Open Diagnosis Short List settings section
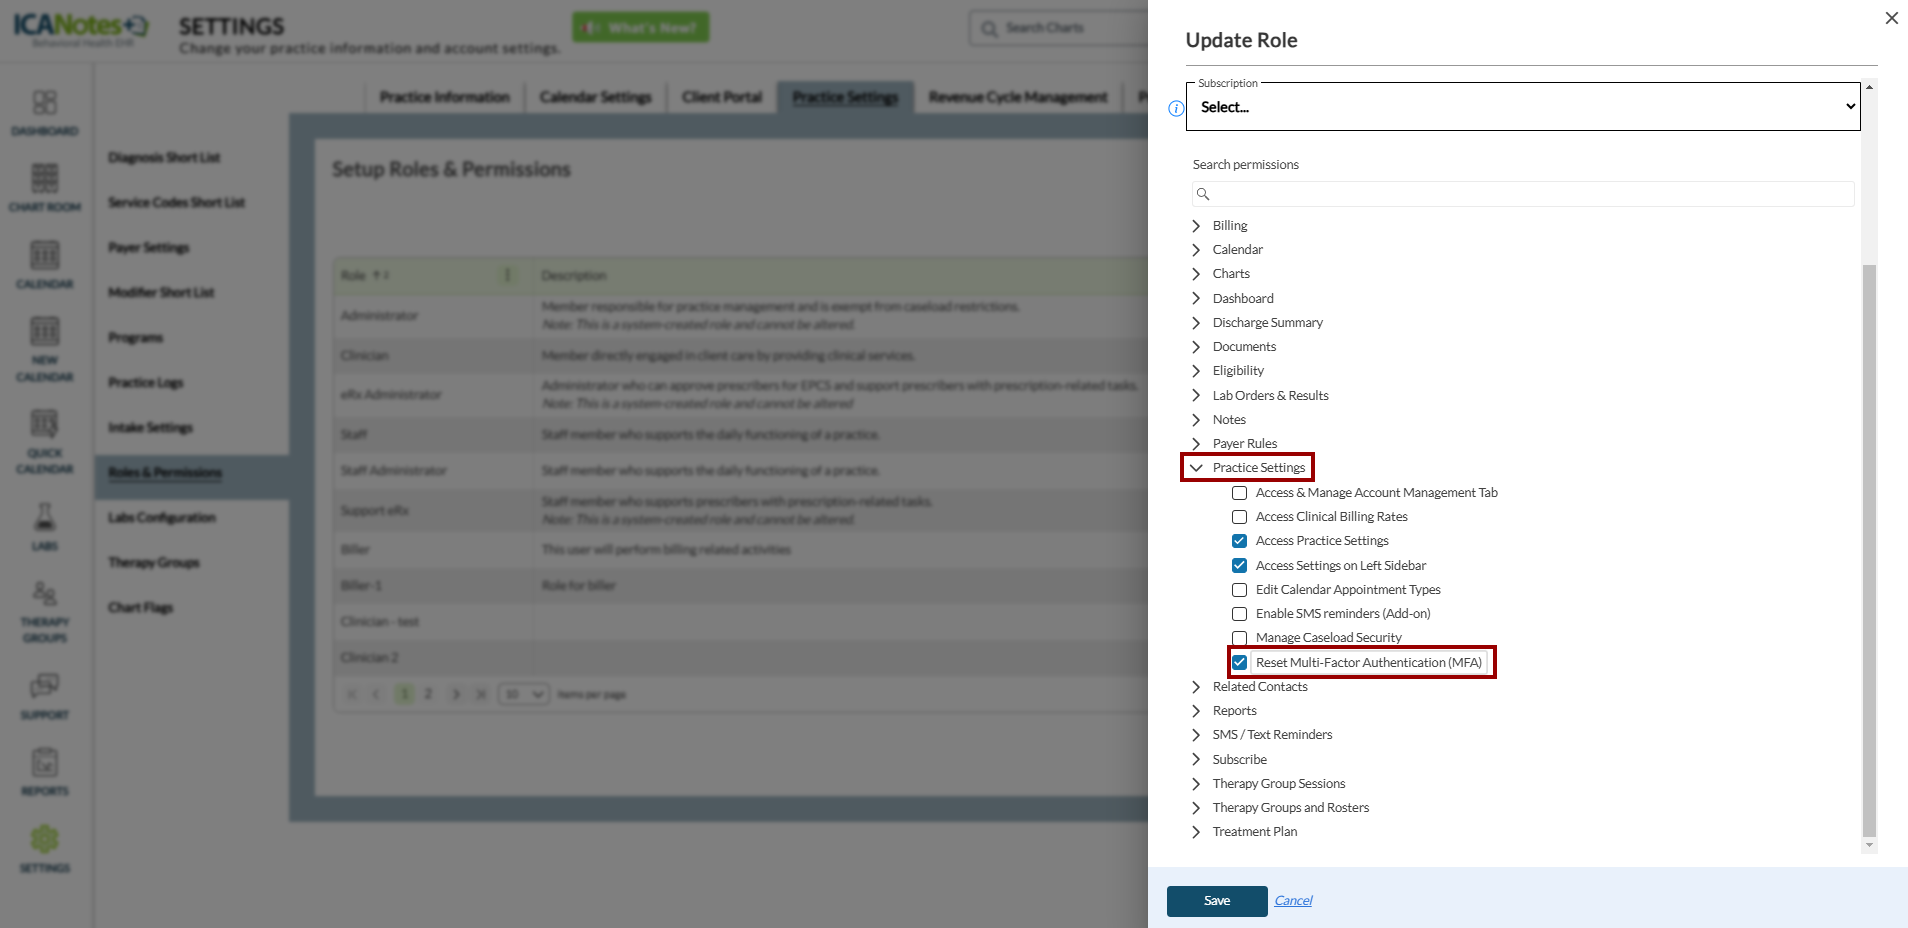This screenshot has height=928, width=1908. 164,158
